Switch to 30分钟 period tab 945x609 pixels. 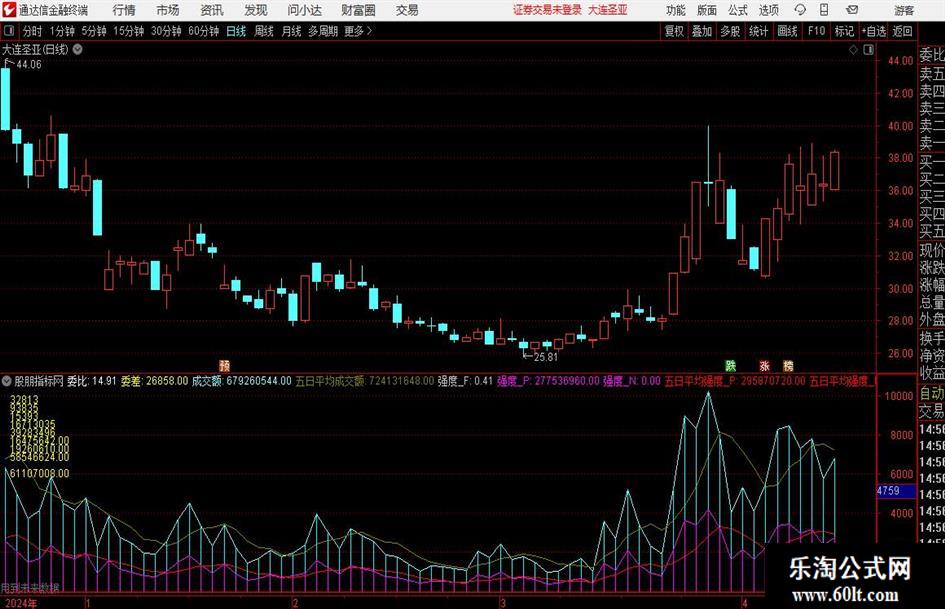click(x=166, y=31)
